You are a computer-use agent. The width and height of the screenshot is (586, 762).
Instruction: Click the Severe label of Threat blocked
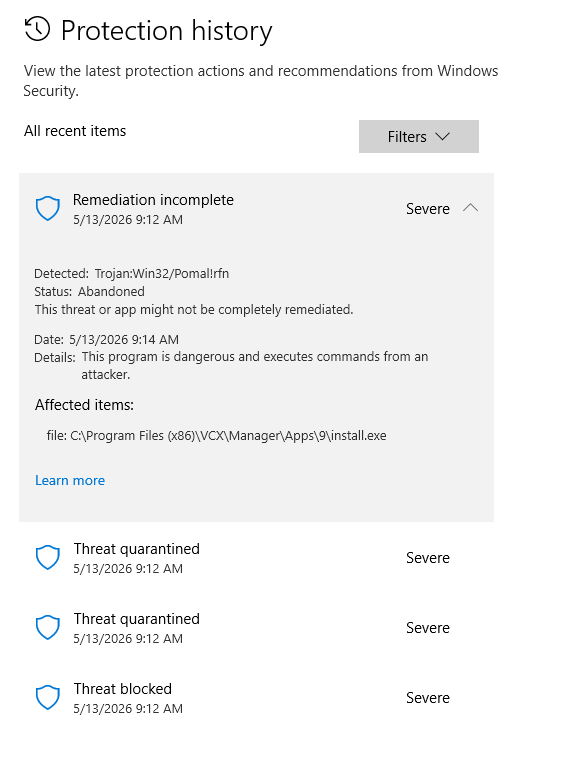coord(428,698)
